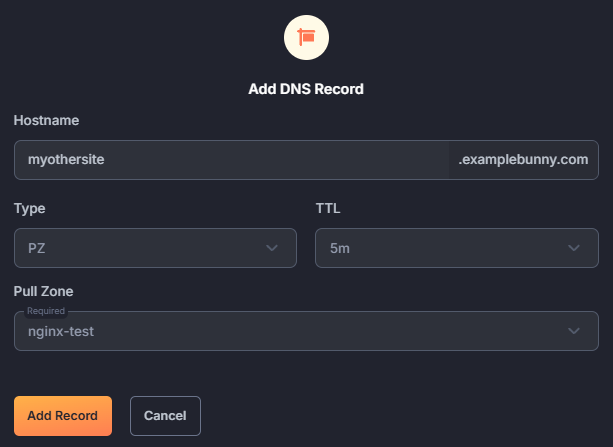Cancel the DNS record dialog
This screenshot has width=613, height=447.
click(165, 416)
